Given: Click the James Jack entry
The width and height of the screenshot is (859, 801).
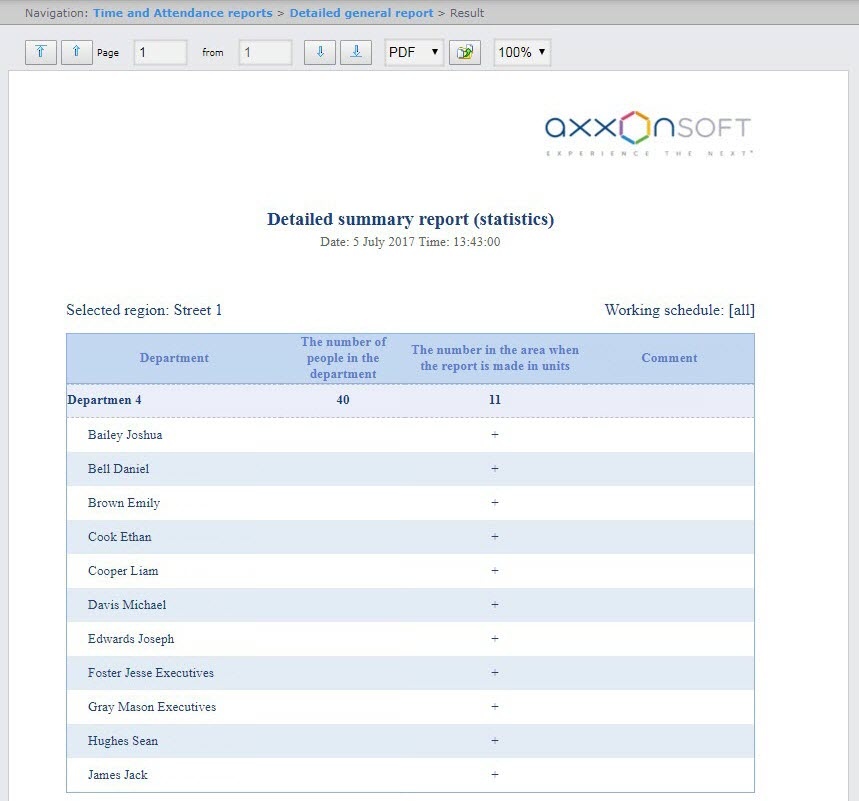Looking at the screenshot, I should point(117,775).
